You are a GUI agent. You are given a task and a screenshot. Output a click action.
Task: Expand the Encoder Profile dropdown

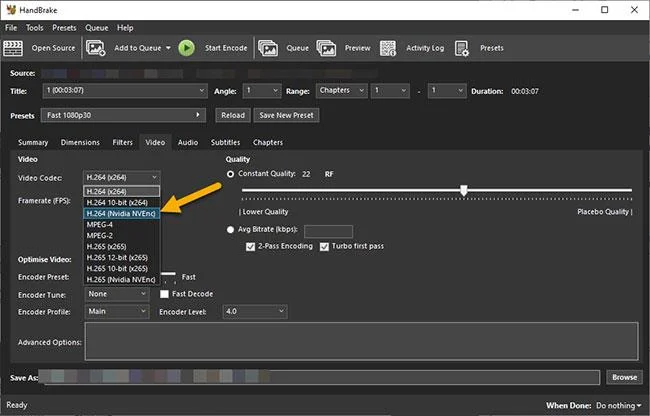tap(117, 312)
